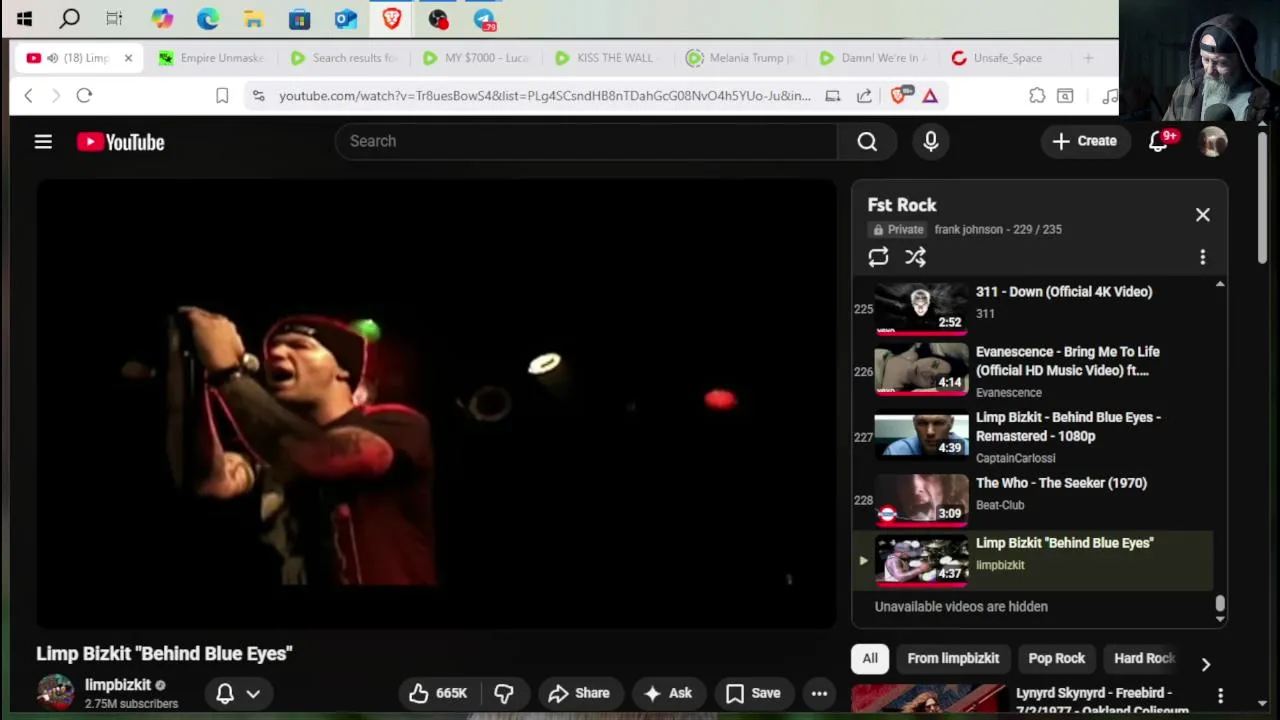Focus the YouTube search field

coord(586,142)
